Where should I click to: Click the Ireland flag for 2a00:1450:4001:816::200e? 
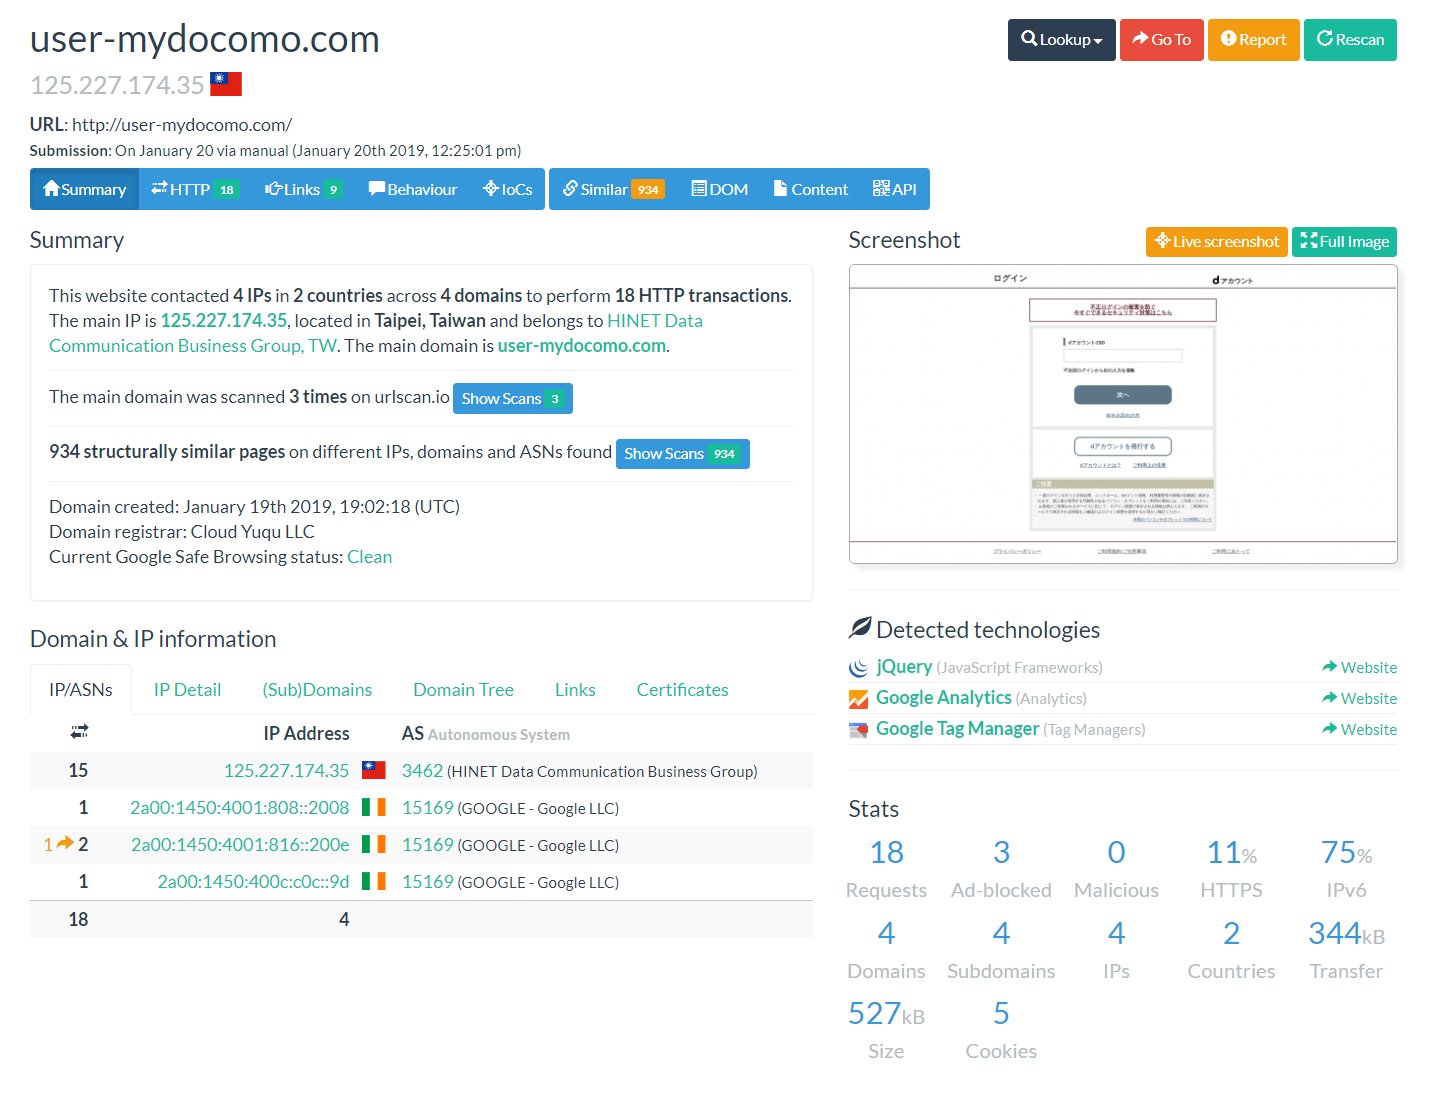(x=374, y=844)
